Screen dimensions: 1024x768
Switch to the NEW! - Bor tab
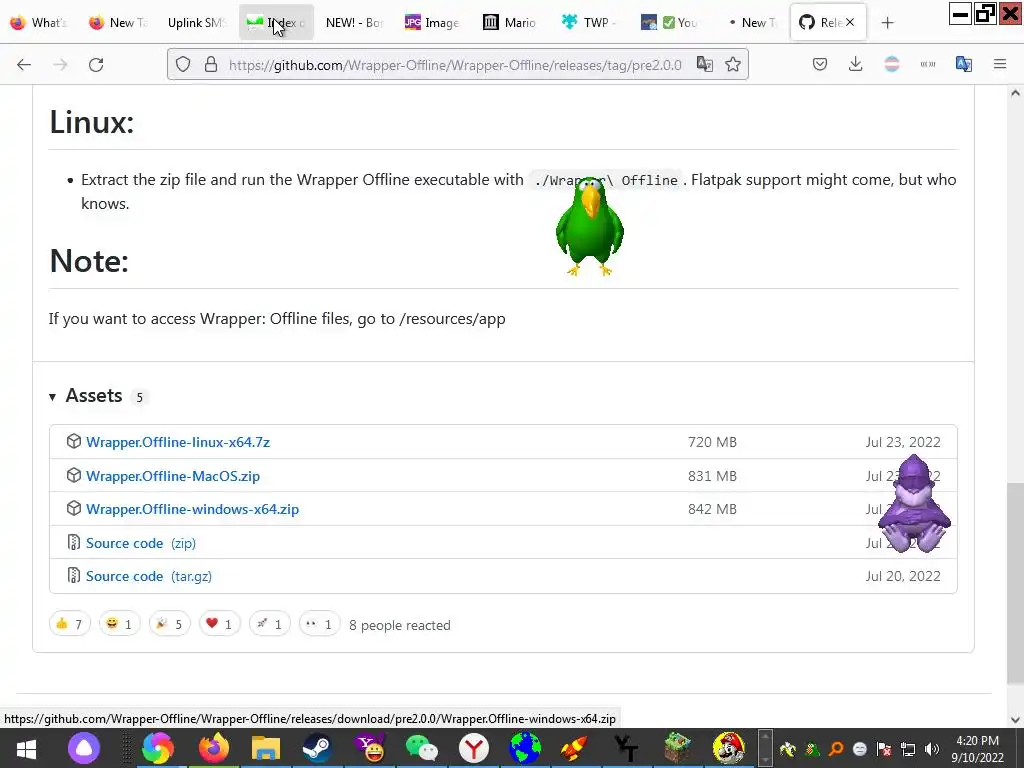tap(355, 22)
